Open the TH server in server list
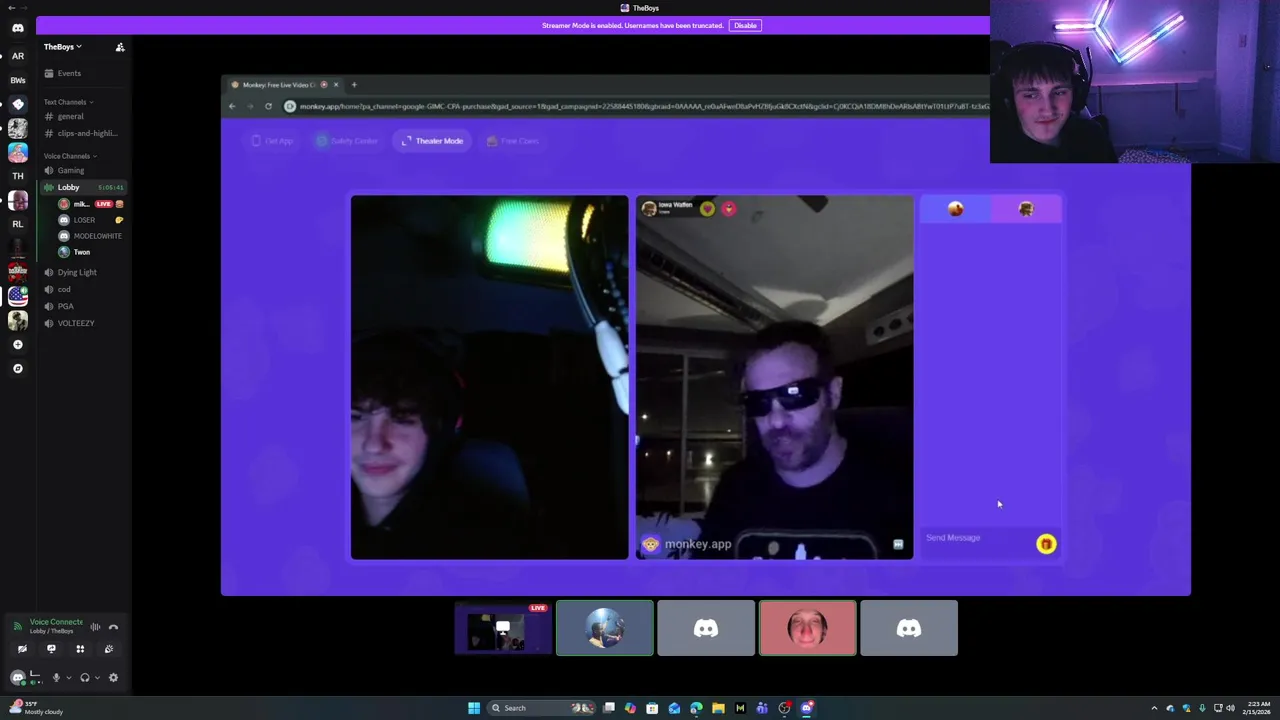Viewport: 1280px width, 720px height. click(x=17, y=176)
